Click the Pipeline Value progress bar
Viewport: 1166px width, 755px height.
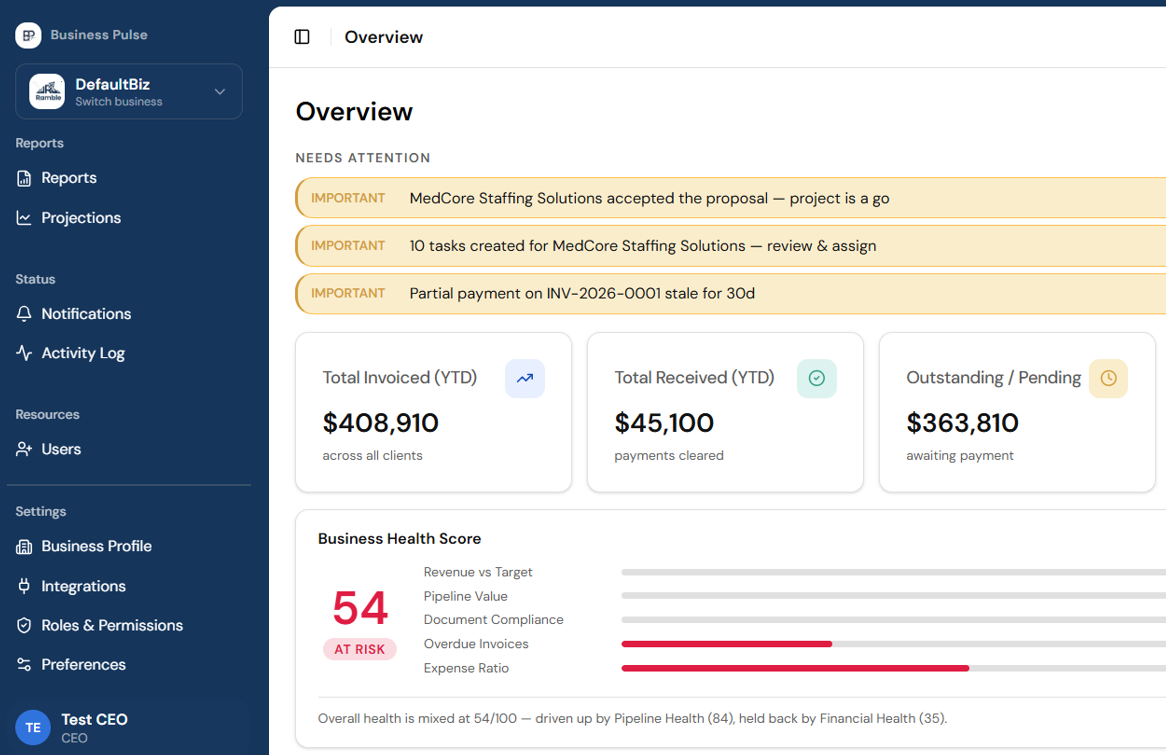tap(893, 596)
